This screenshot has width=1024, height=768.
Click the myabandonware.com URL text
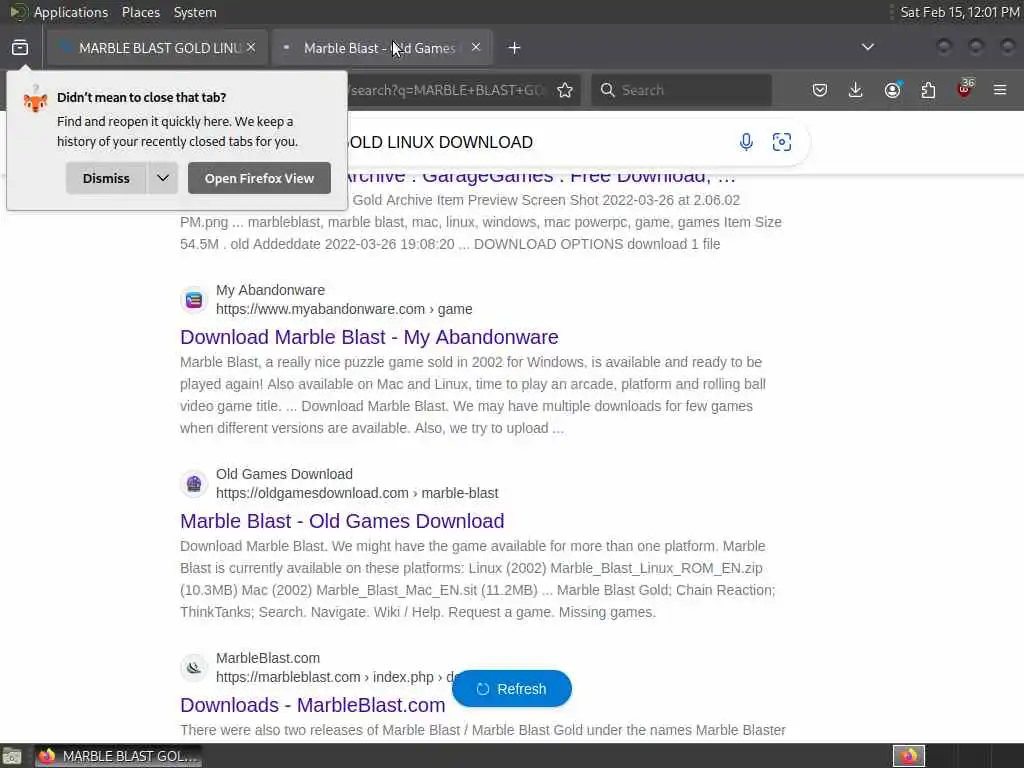[344, 309]
